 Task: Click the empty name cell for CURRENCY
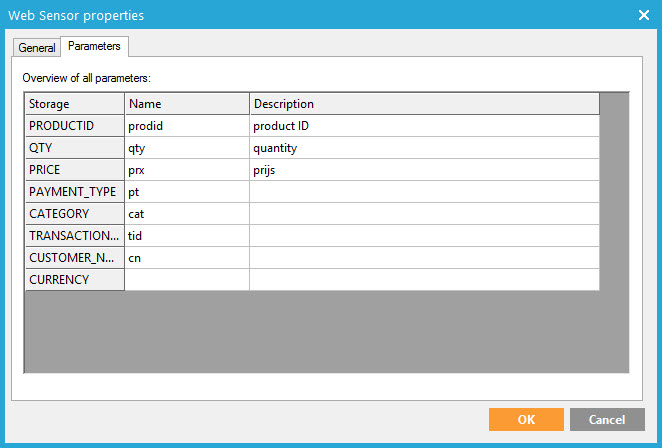click(186, 280)
